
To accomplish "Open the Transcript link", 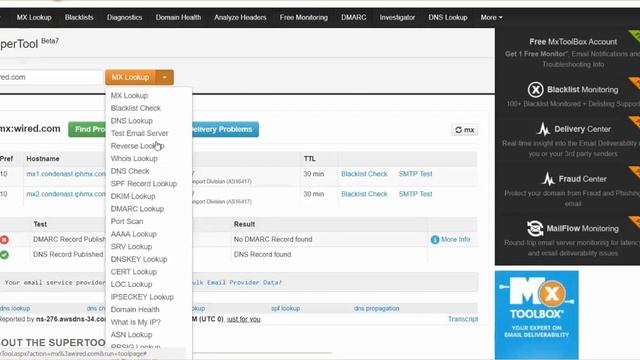I will tap(463, 319).
